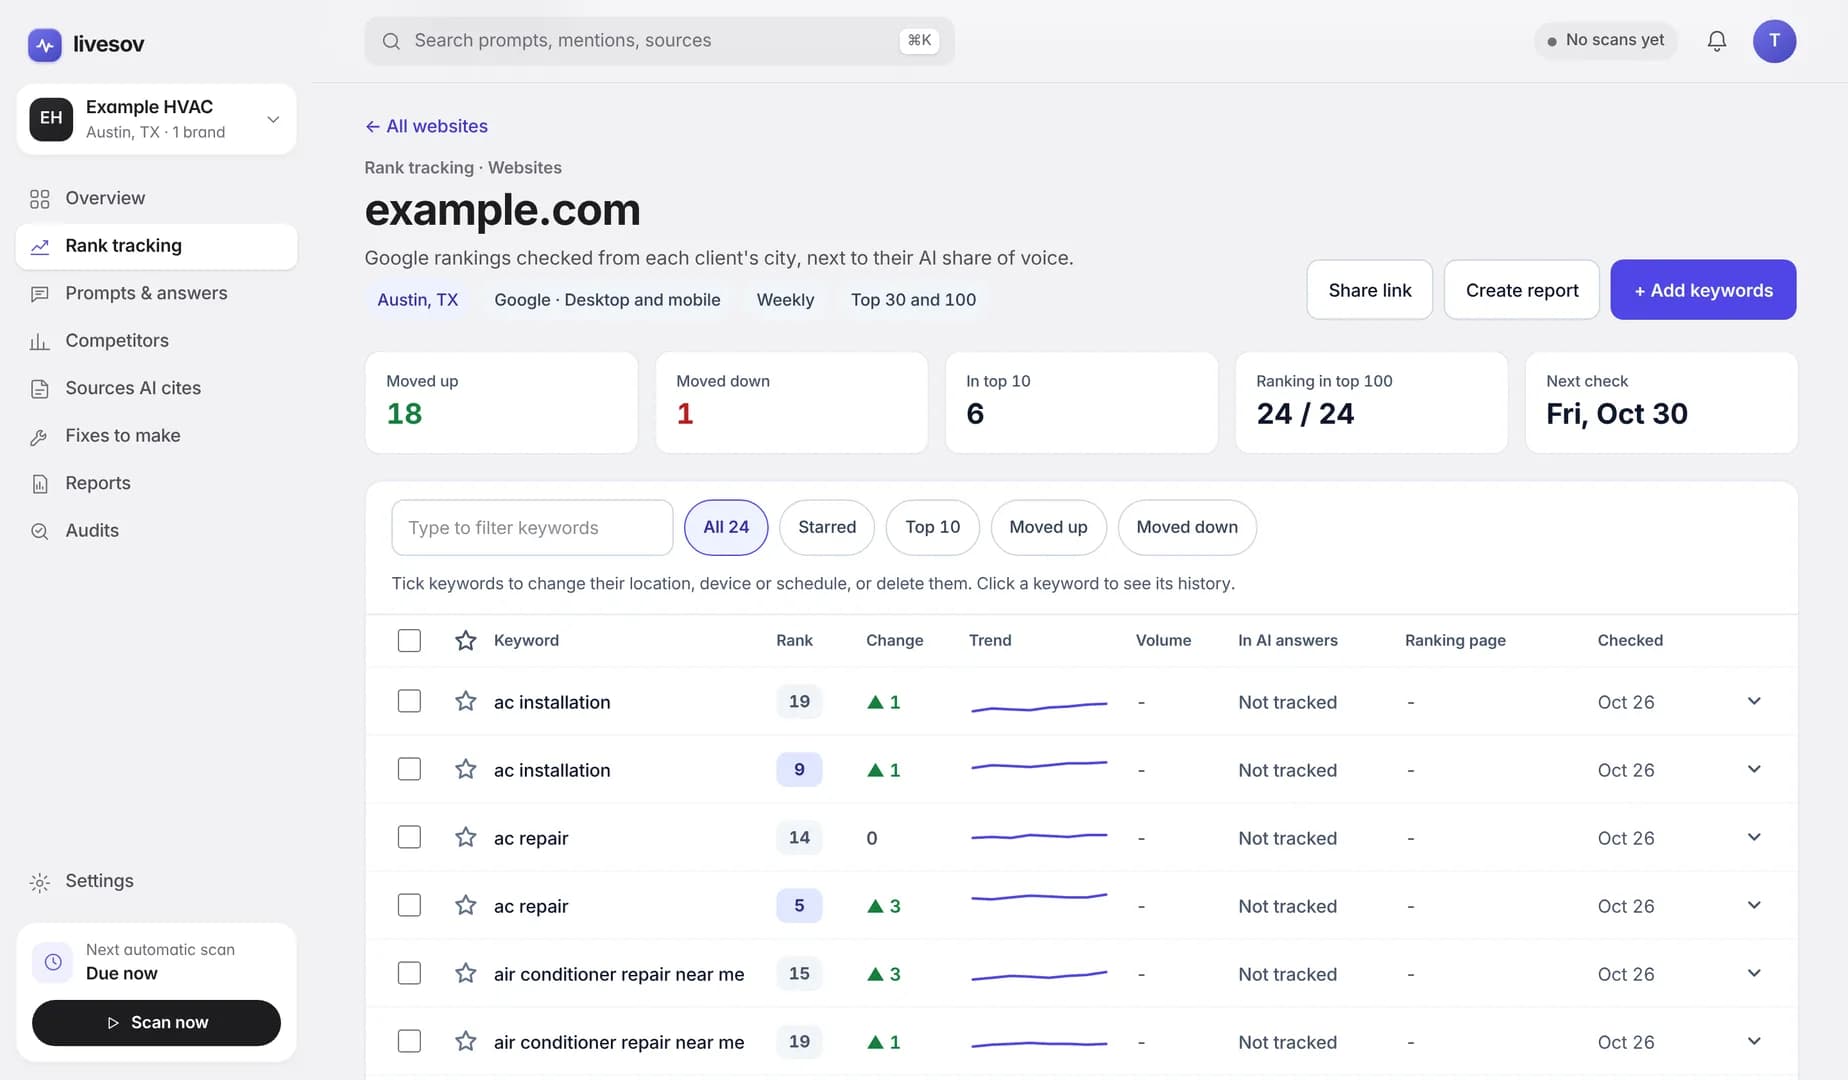Star the ac repair keyword ranked 14
This screenshot has height=1080, width=1848.
(x=466, y=837)
